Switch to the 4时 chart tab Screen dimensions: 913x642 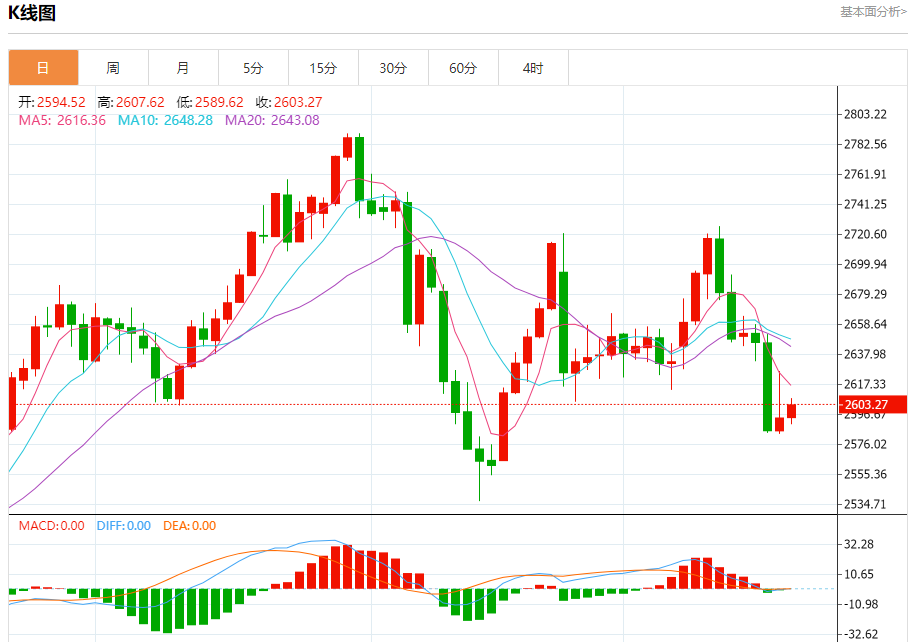(x=533, y=68)
